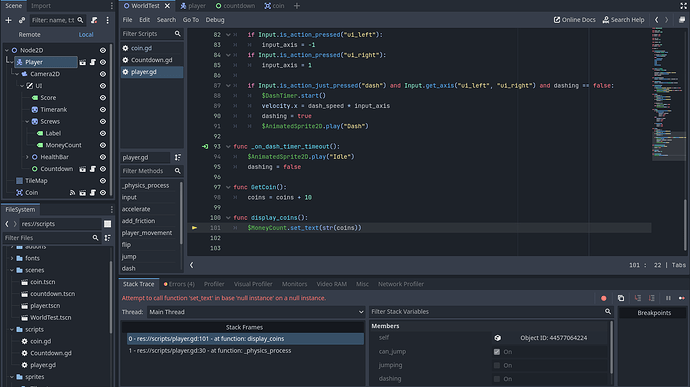Click the red skip breakpoints icon

(604, 298)
